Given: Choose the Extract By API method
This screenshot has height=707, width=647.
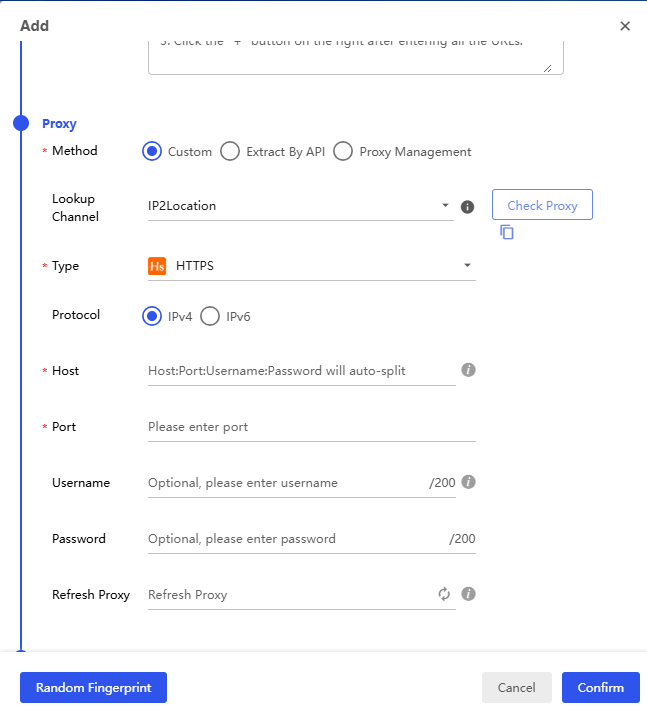Looking at the screenshot, I should point(230,152).
